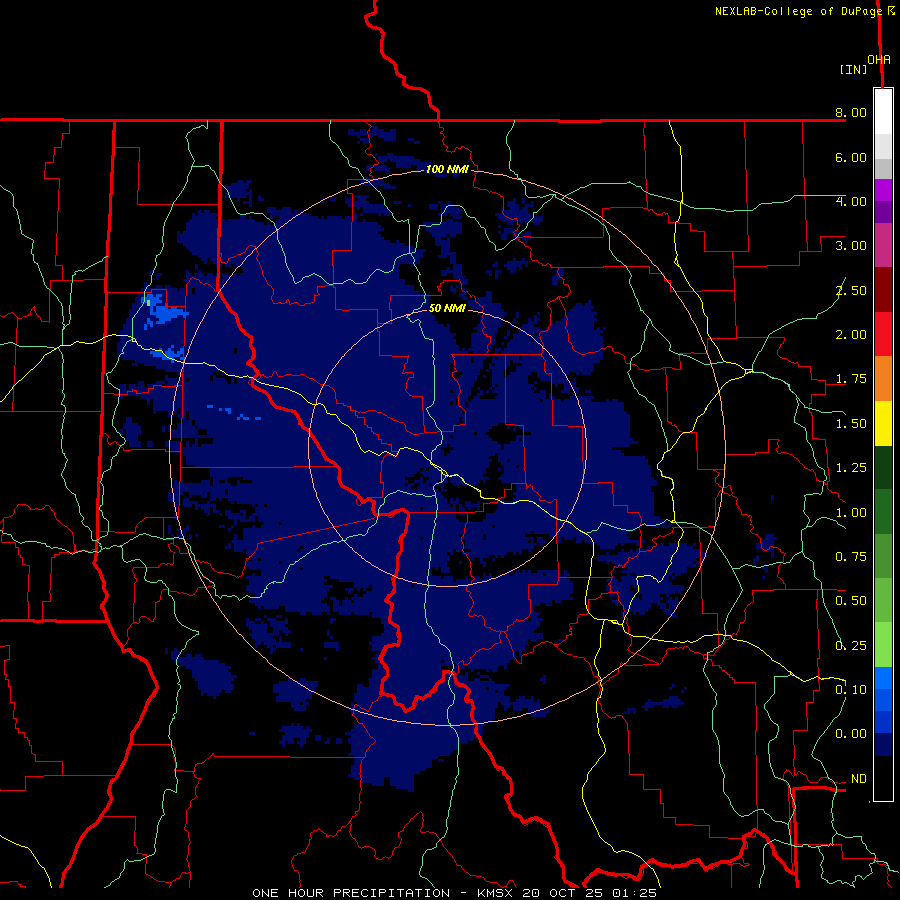Click the One Hour Precipitation KMSX title text
The width and height of the screenshot is (900, 900).
[x=454, y=893]
